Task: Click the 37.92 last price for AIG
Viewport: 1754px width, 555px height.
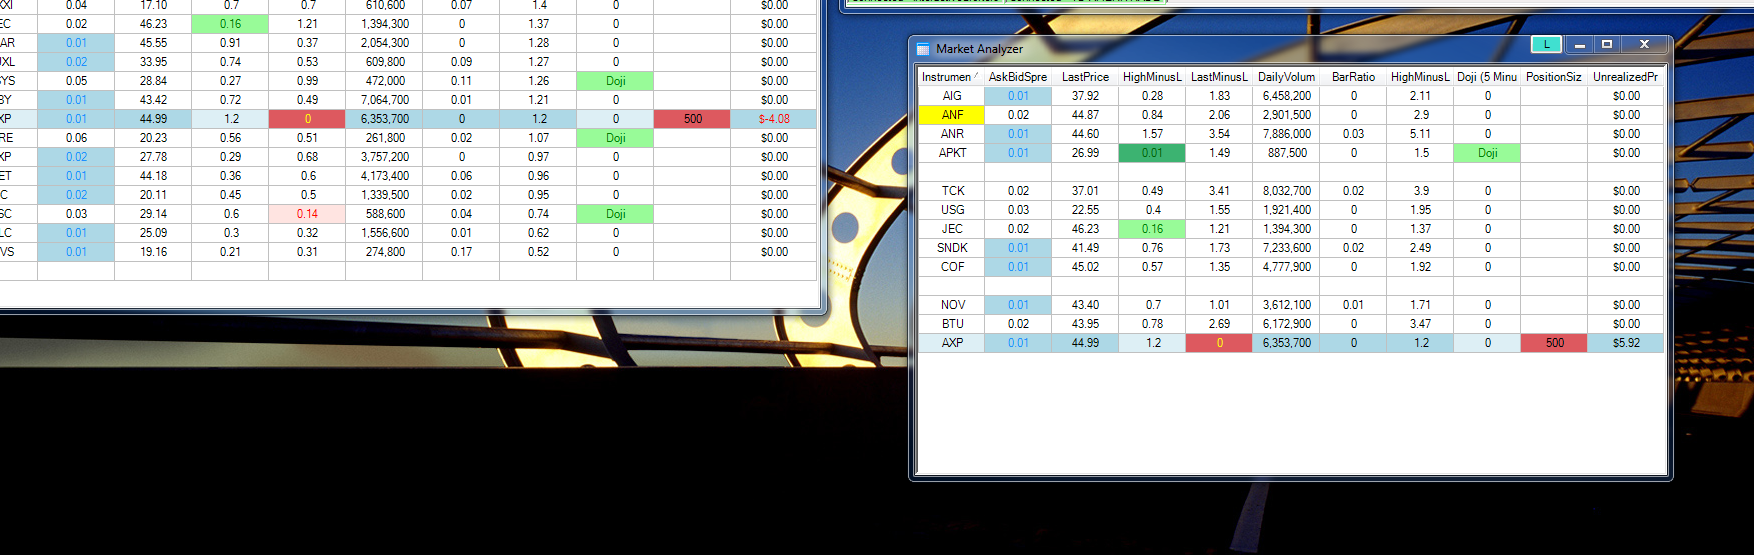Action: click(x=1085, y=96)
